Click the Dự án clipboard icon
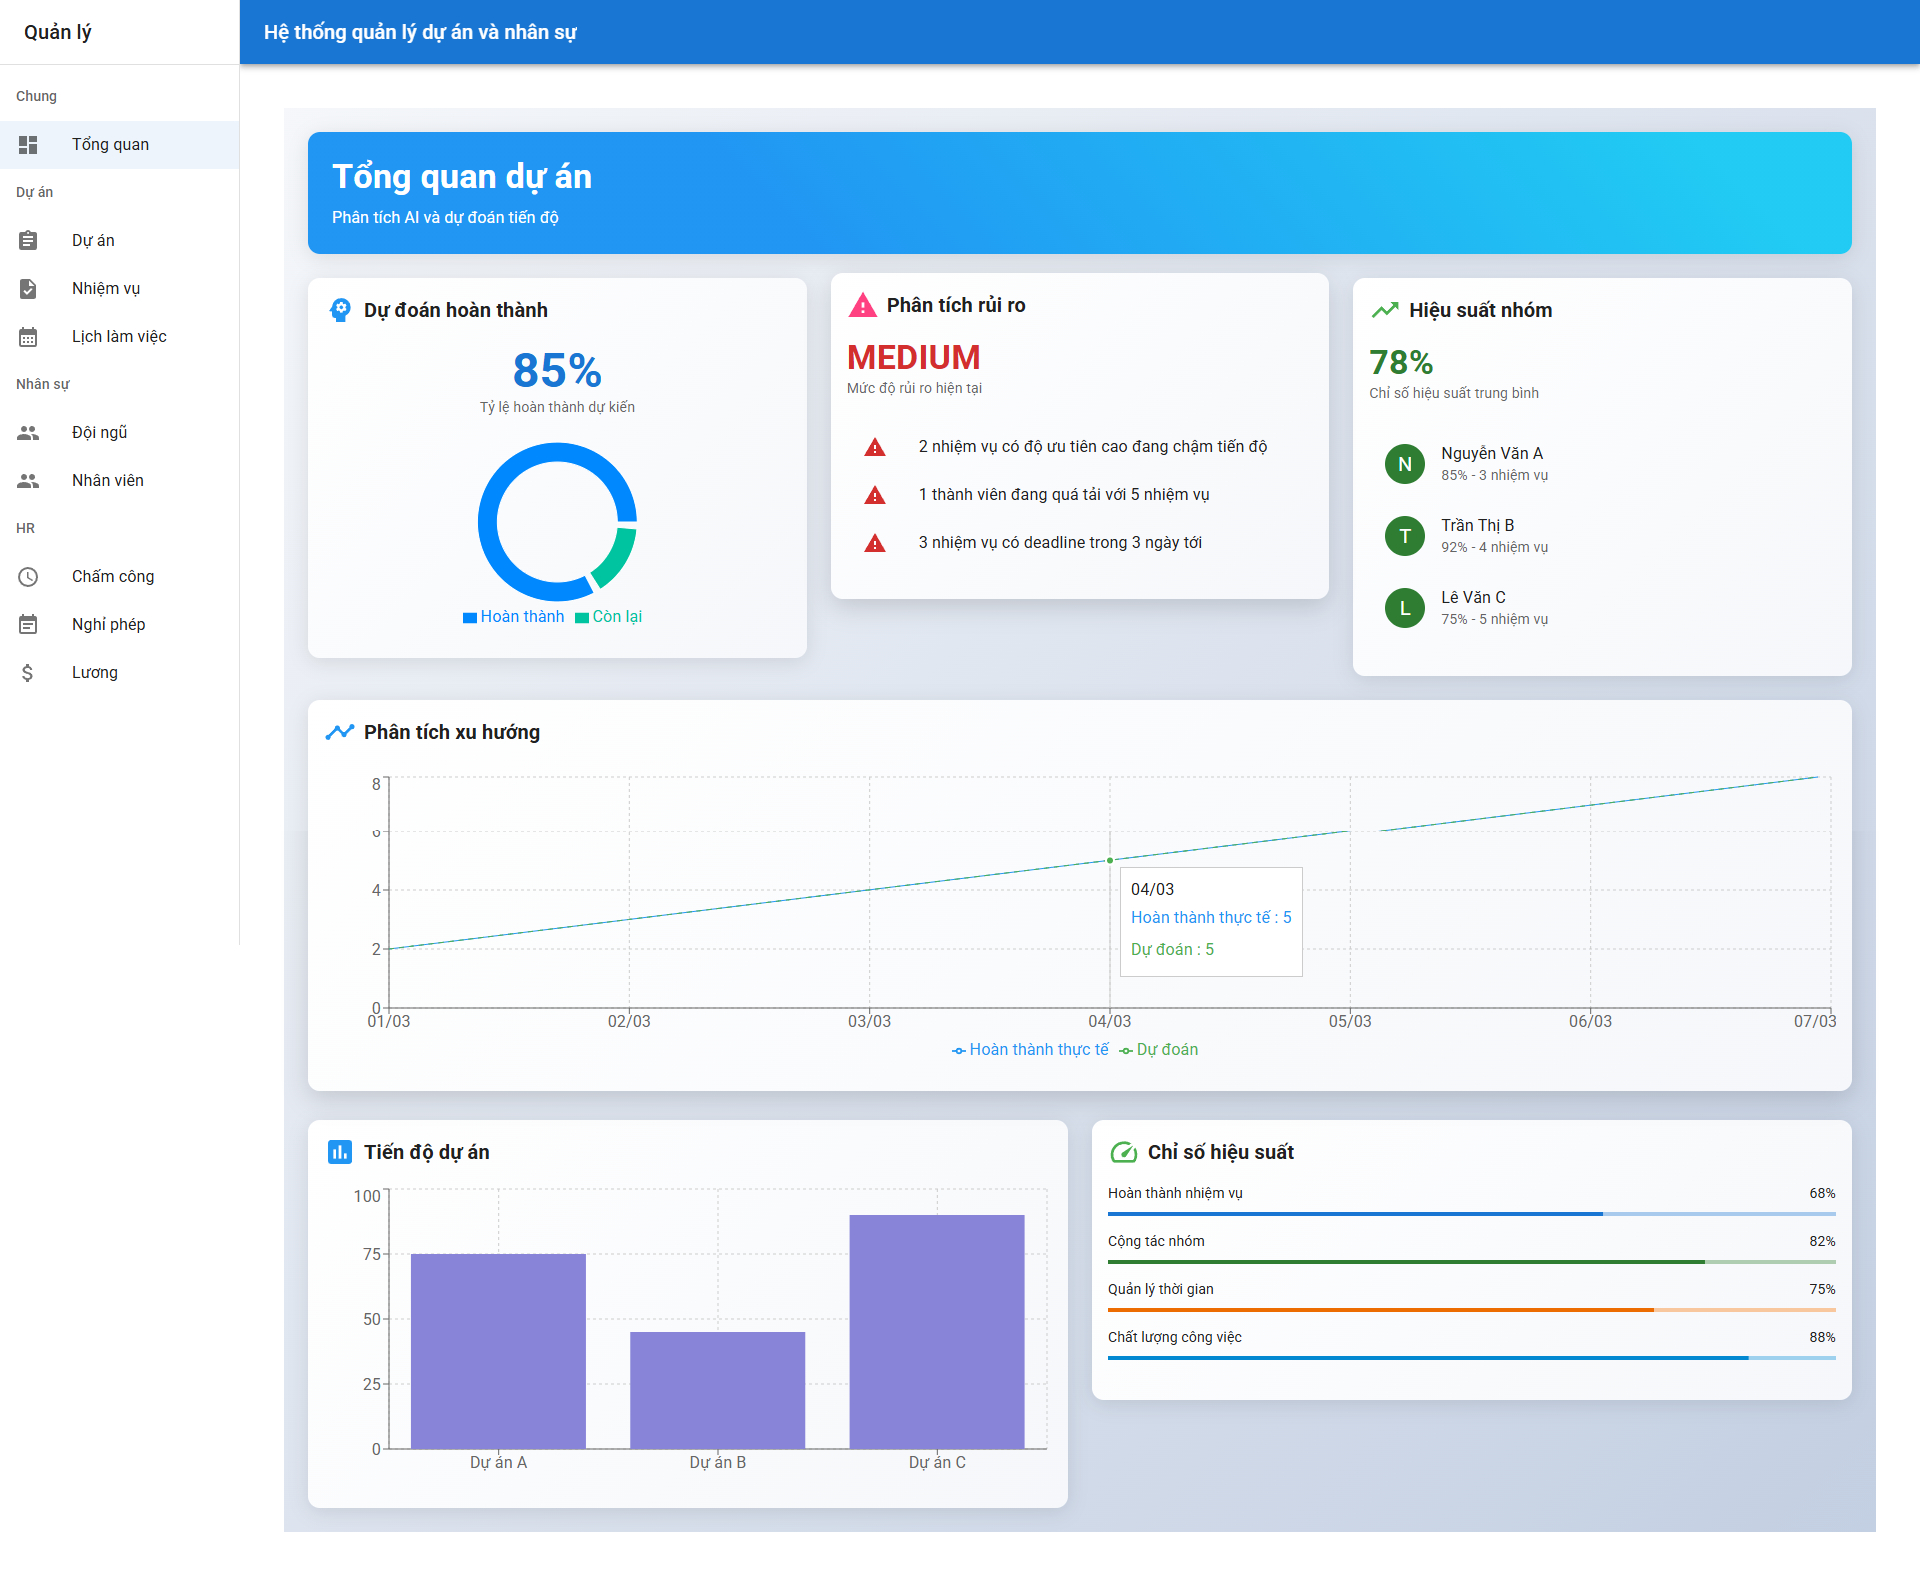The height and width of the screenshot is (1576, 1920). (x=28, y=241)
